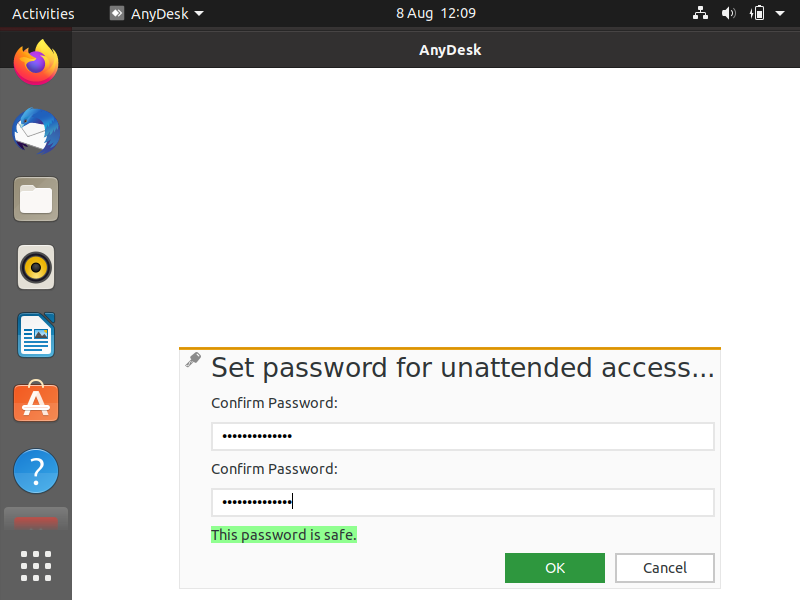Image resolution: width=800 pixels, height=600 pixels.
Task: Open the volume speaker icon
Action: tap(729, 13)
